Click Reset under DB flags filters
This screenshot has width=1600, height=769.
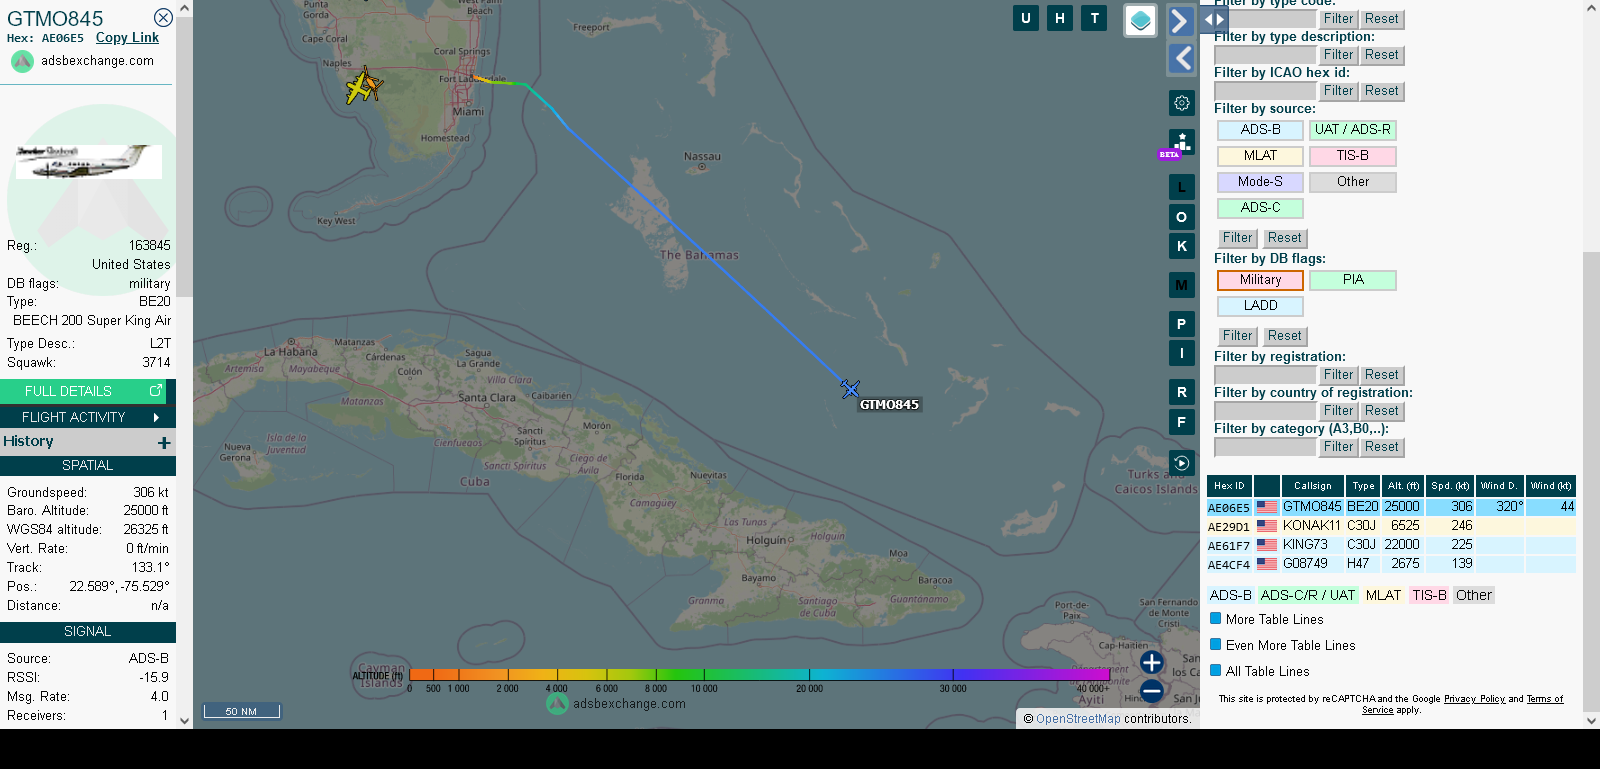(1284, 336)
